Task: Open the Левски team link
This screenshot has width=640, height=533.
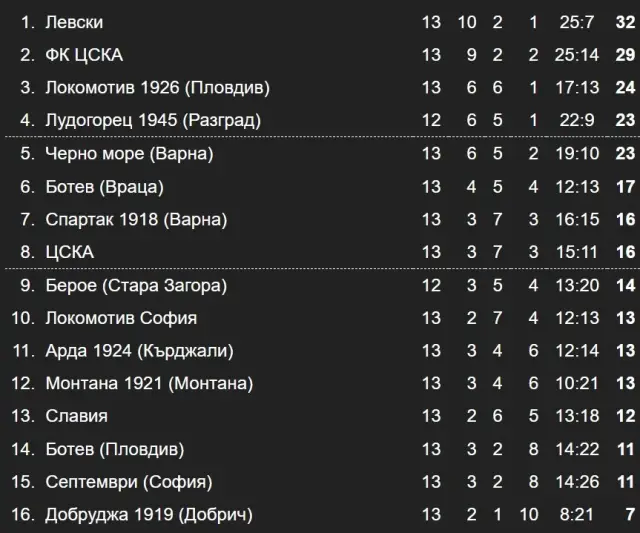Action: pos(74,22)
